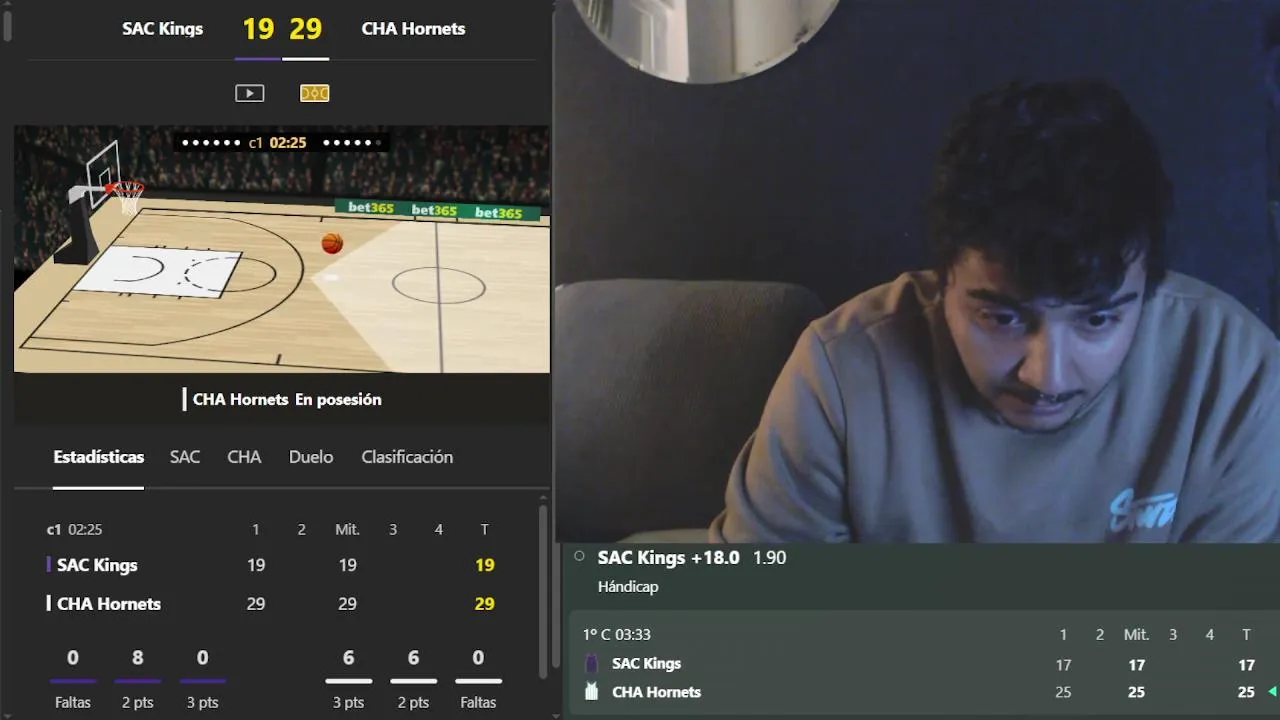Switch to the Estadísticas tab

[99, 457]
